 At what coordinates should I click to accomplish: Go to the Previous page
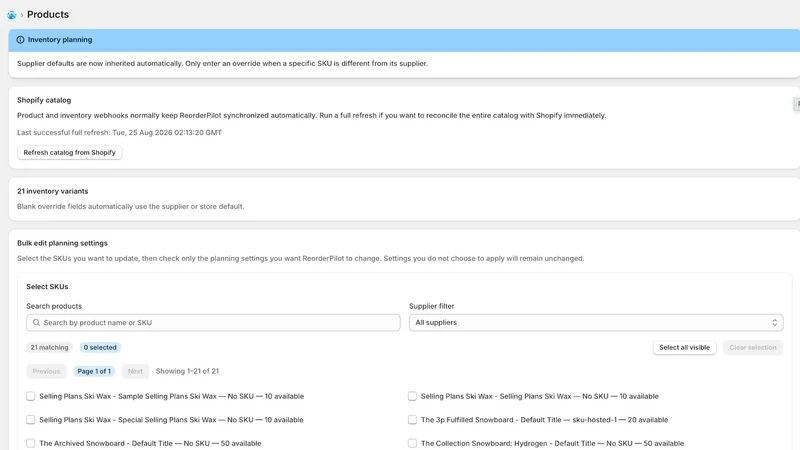pos(46,371)
